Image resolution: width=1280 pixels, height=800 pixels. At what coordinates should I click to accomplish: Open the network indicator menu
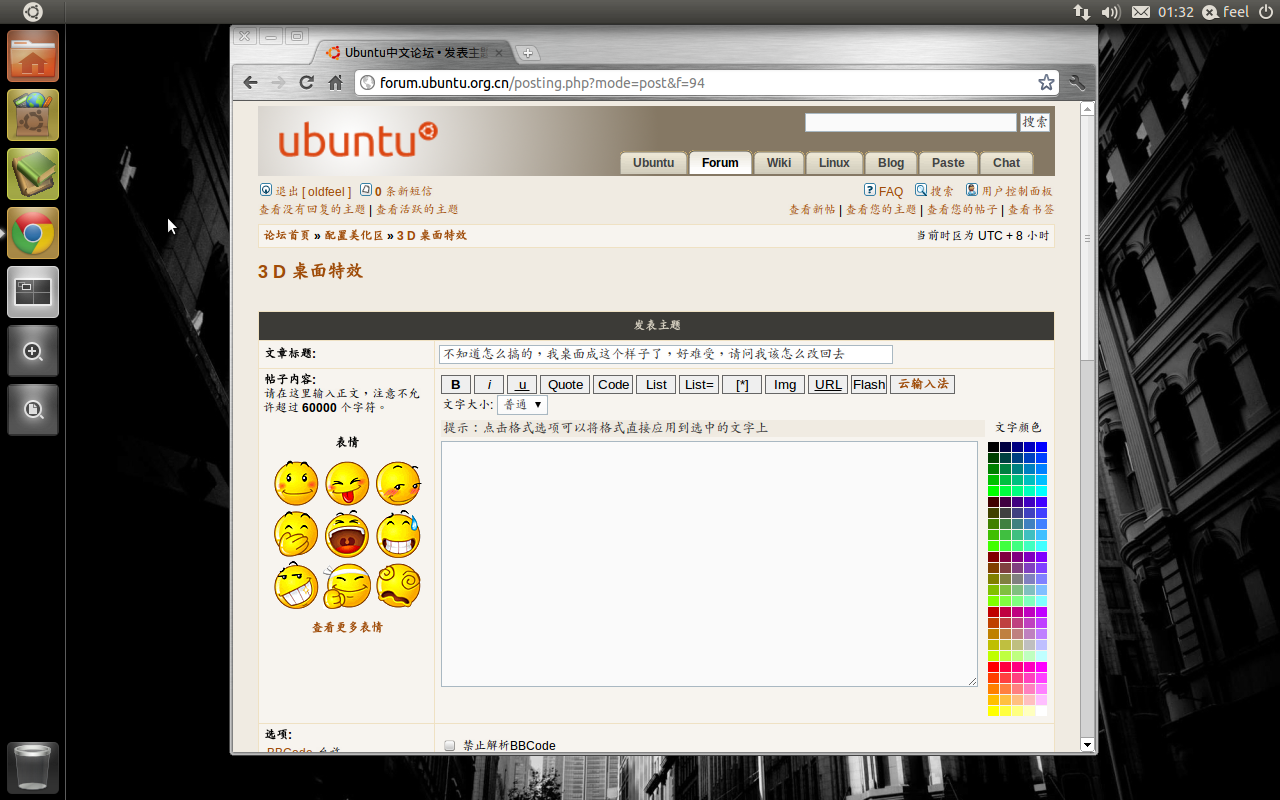pos(1082,12)
